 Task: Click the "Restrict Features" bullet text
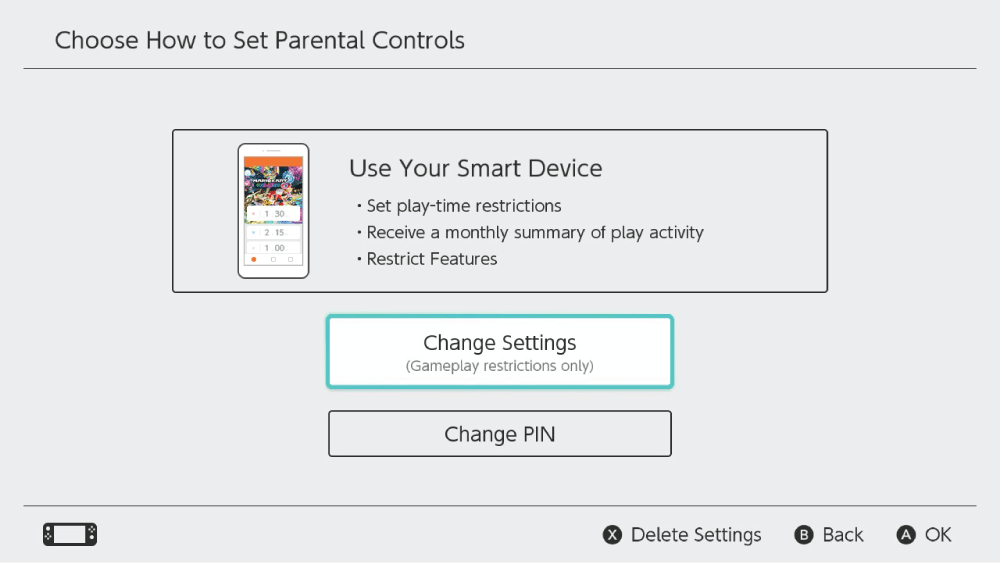pyautogui.click(x=431, y=259)
